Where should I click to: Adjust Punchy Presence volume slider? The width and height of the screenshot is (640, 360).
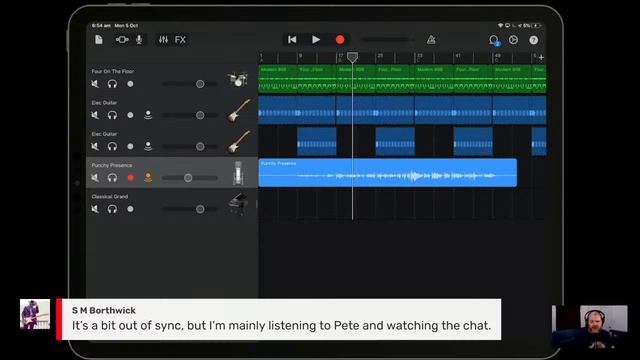pos(190,178)
